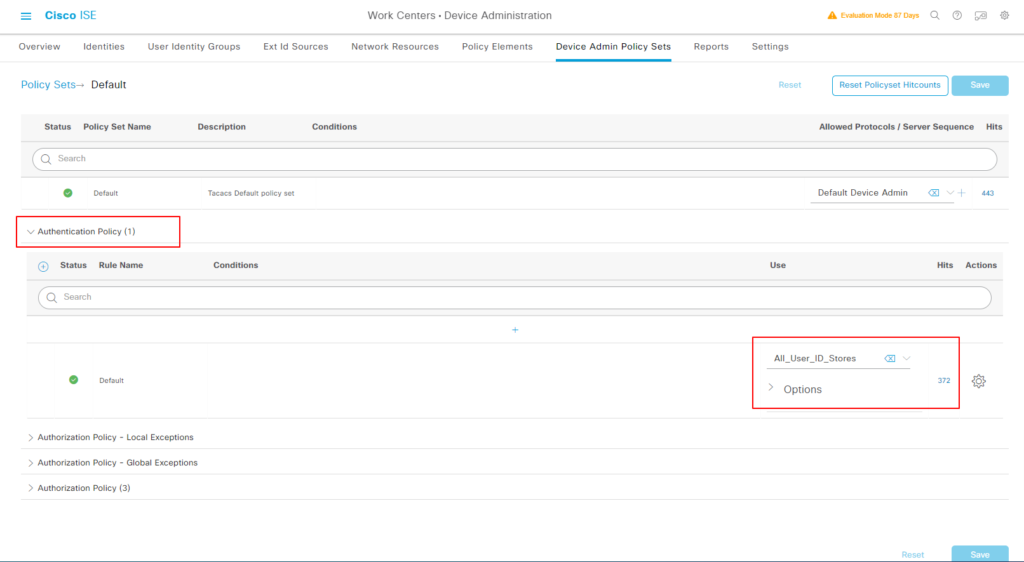
Task: Click the top-right settings gear icon
Action: tap(1004, 16)
